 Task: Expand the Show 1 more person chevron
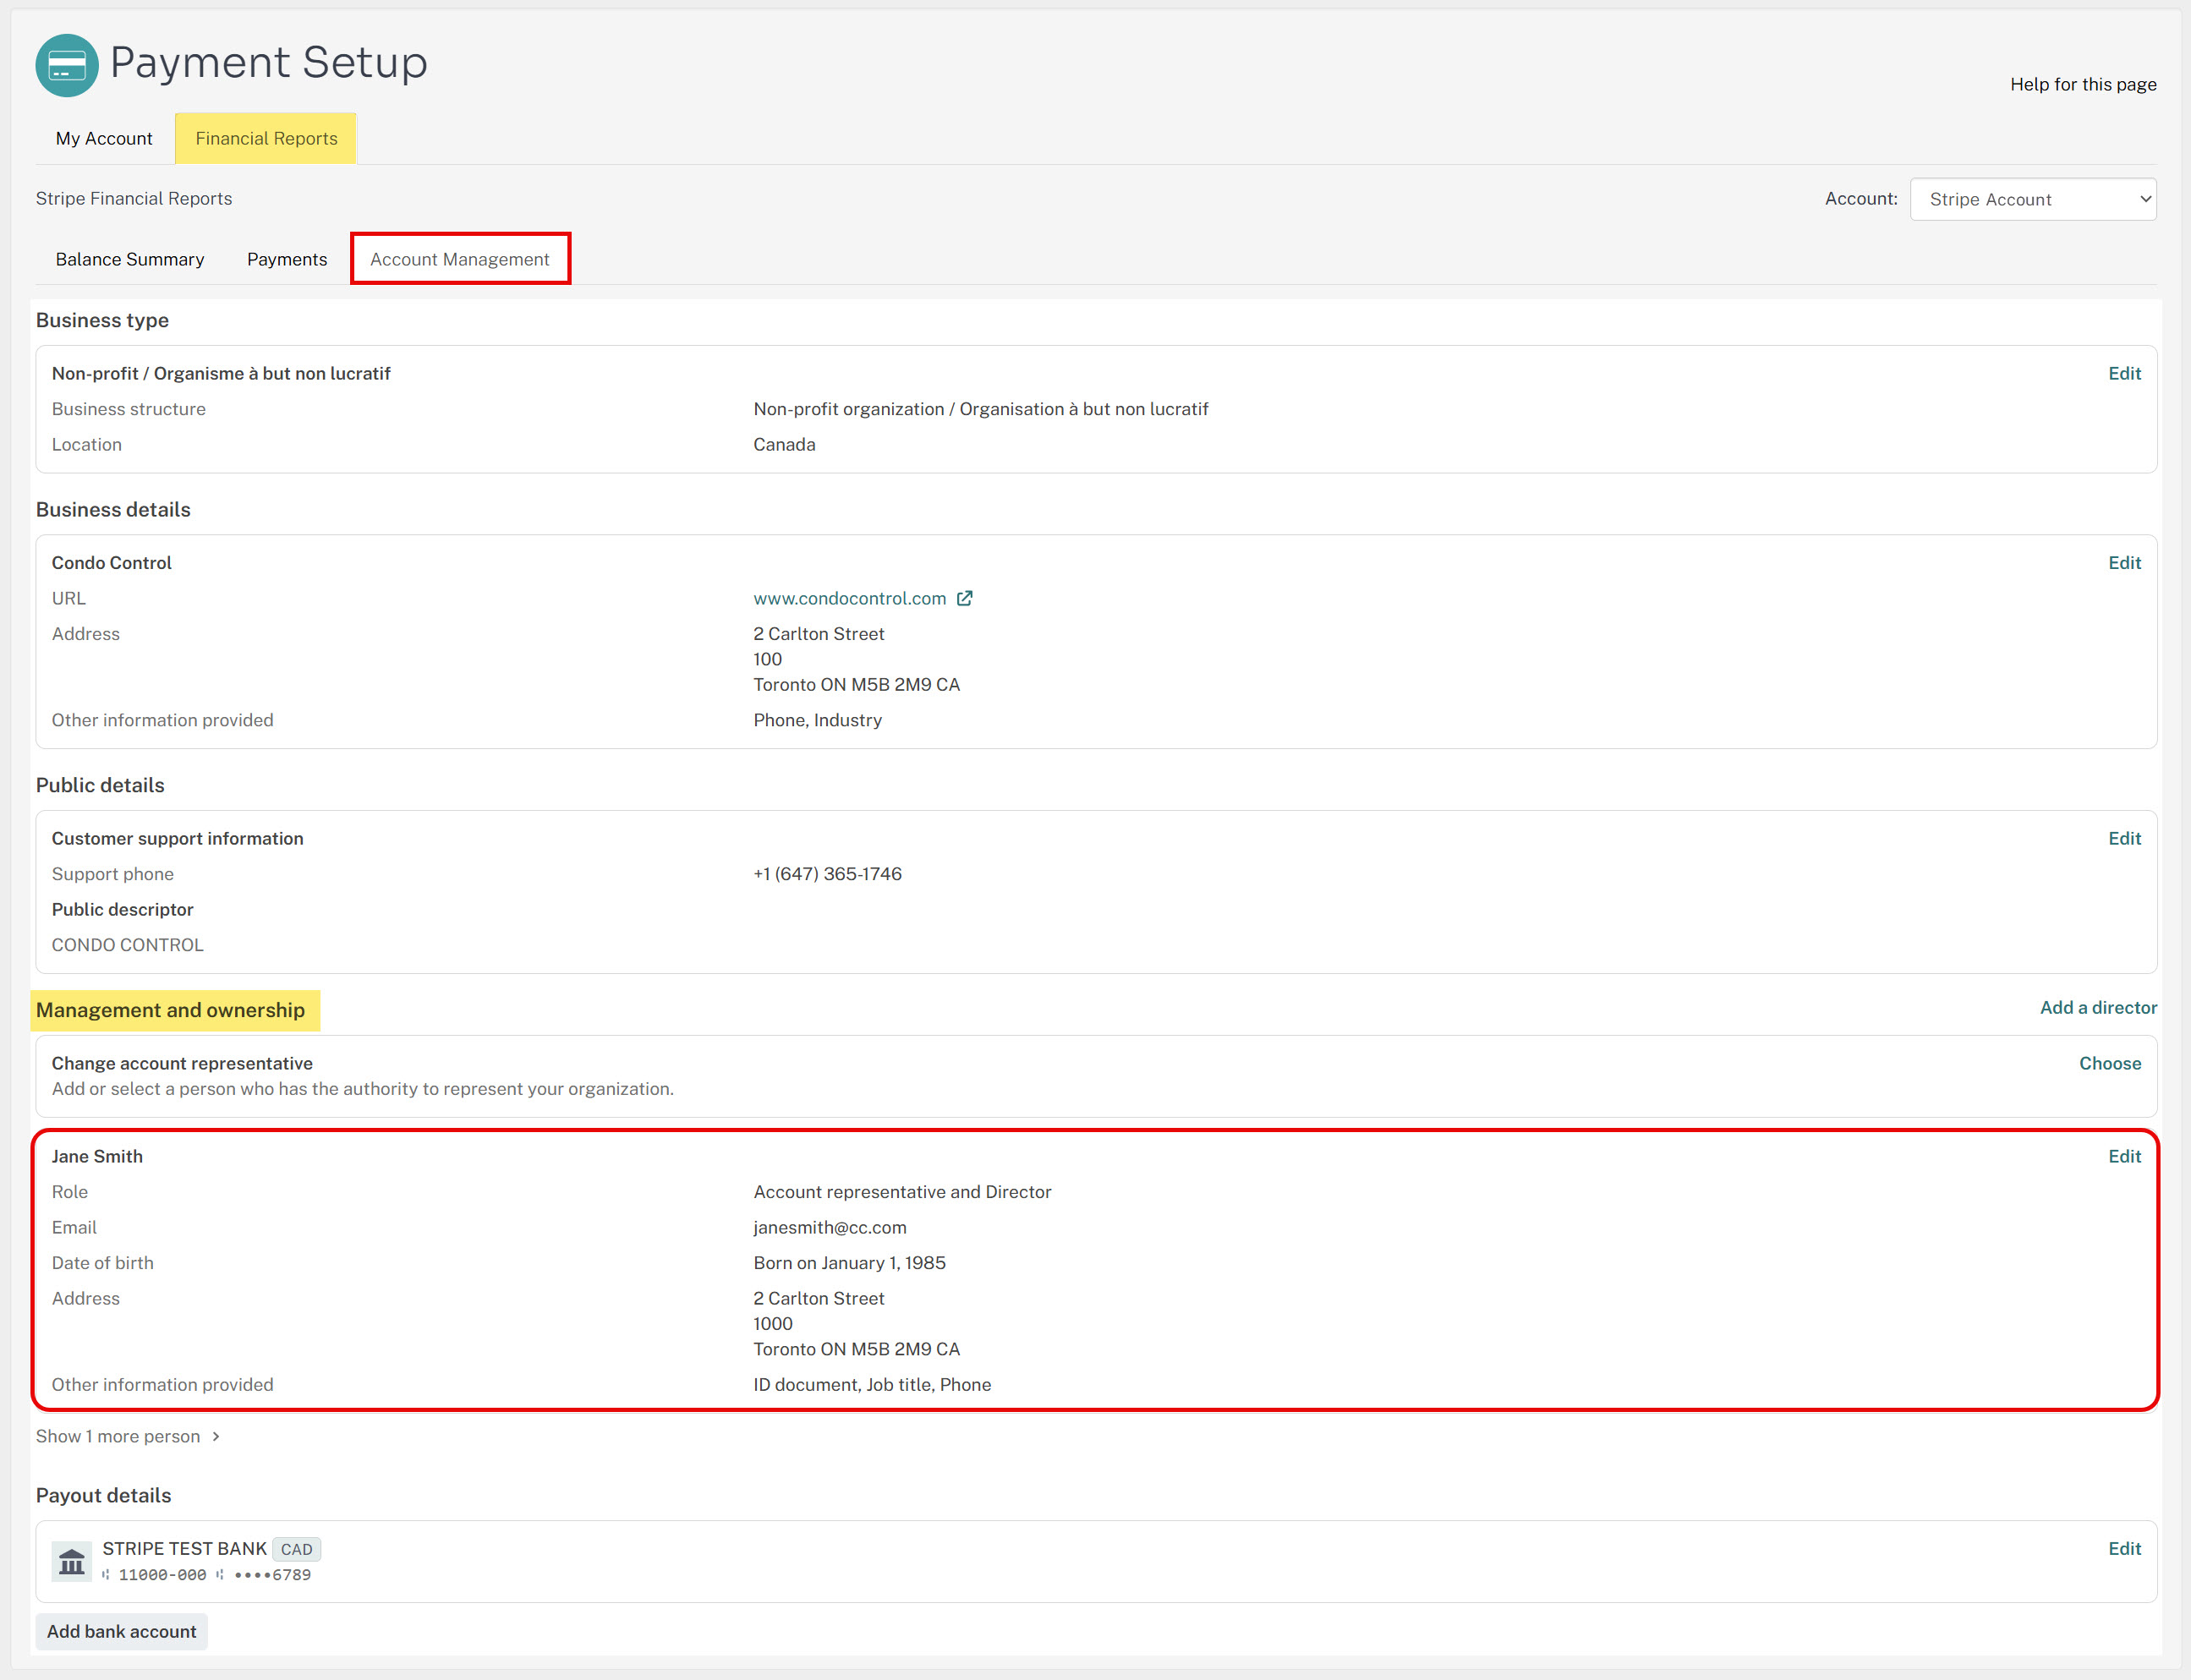(216, 1436)
